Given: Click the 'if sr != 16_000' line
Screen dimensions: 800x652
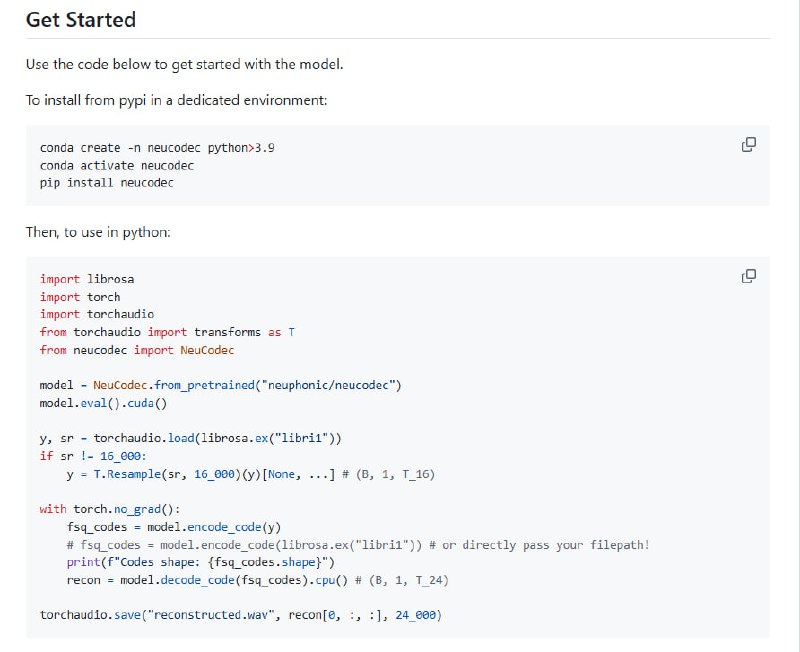Looking at the screenshot, I should click(92, 456).
